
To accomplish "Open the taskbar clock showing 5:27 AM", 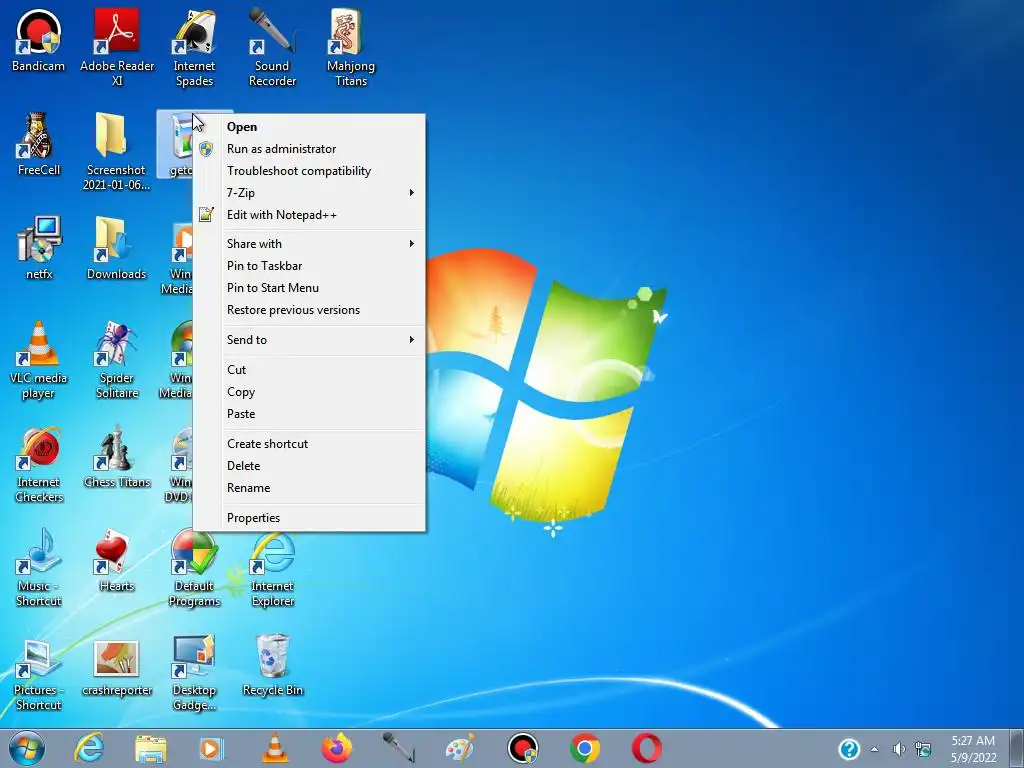I will [973, 749].
